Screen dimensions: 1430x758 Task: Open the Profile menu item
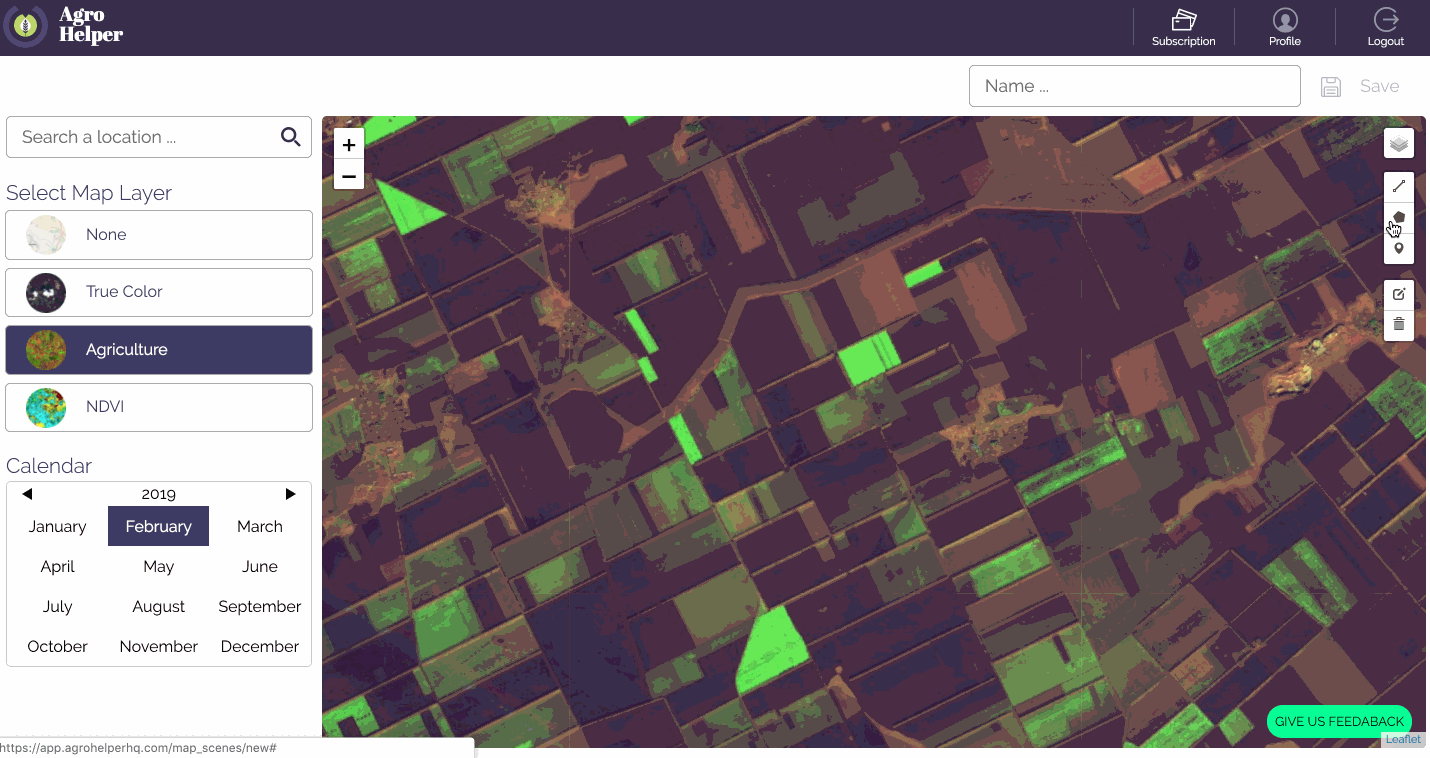coord(1285,28)
